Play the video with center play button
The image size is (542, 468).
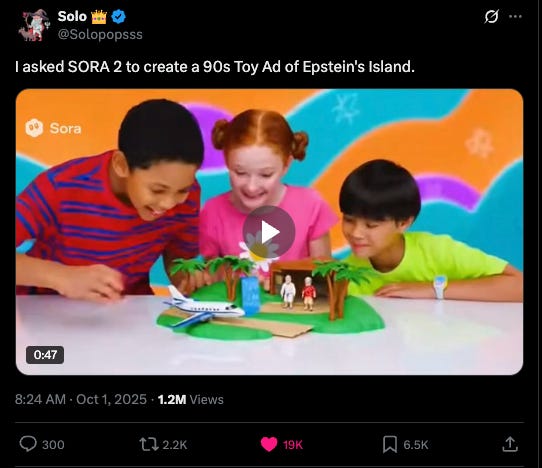[269, 232]
